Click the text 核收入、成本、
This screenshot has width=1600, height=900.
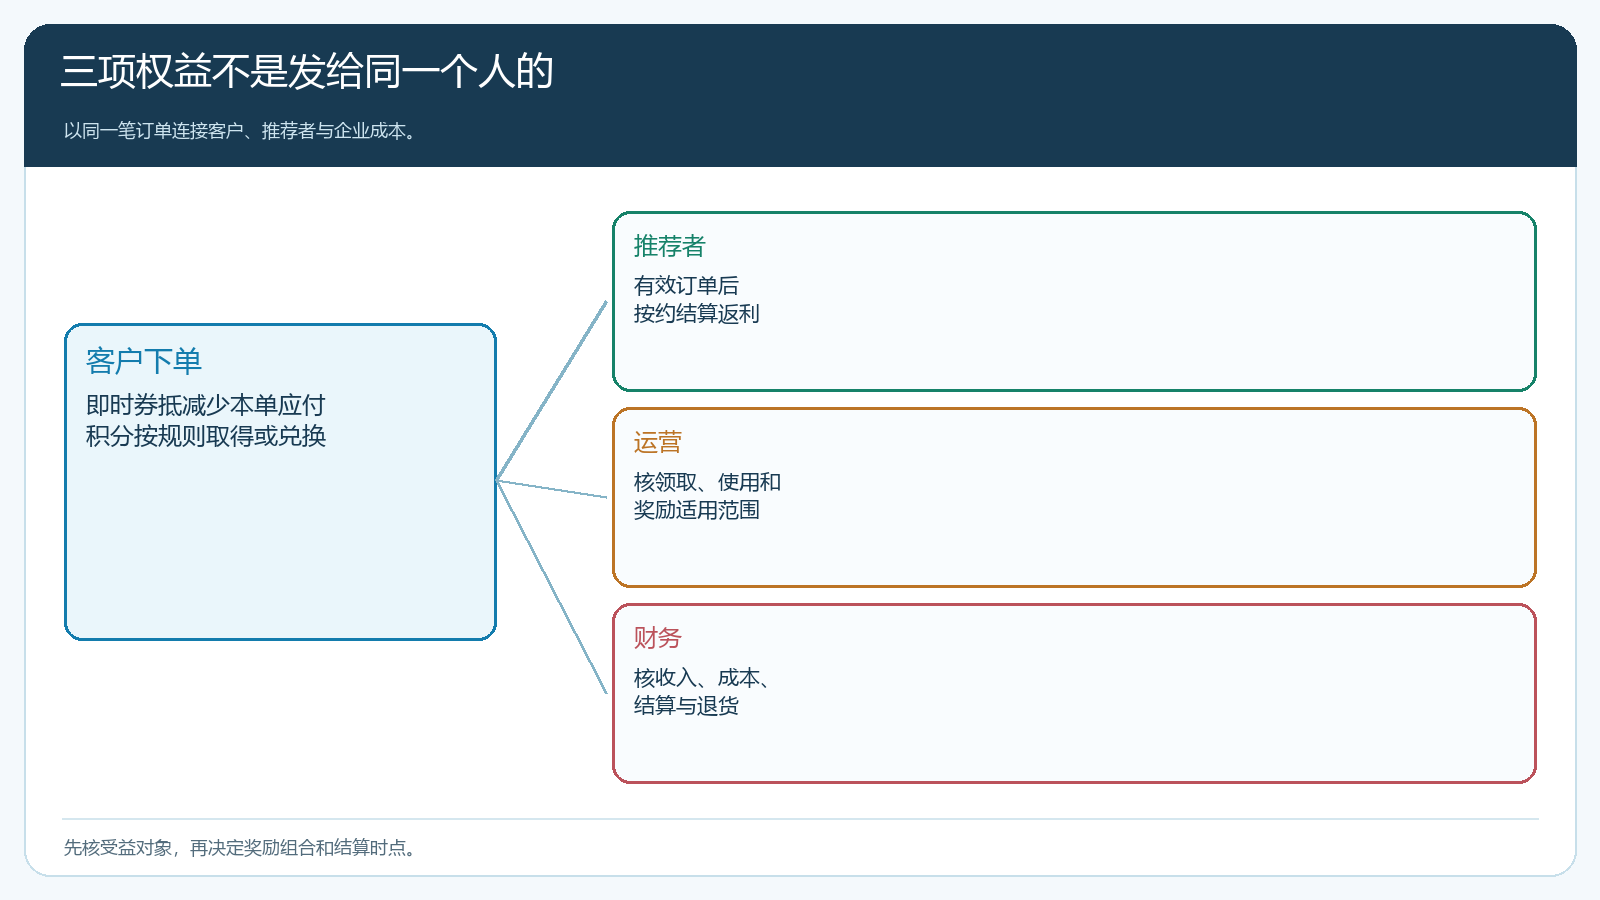tap(702, 678)
